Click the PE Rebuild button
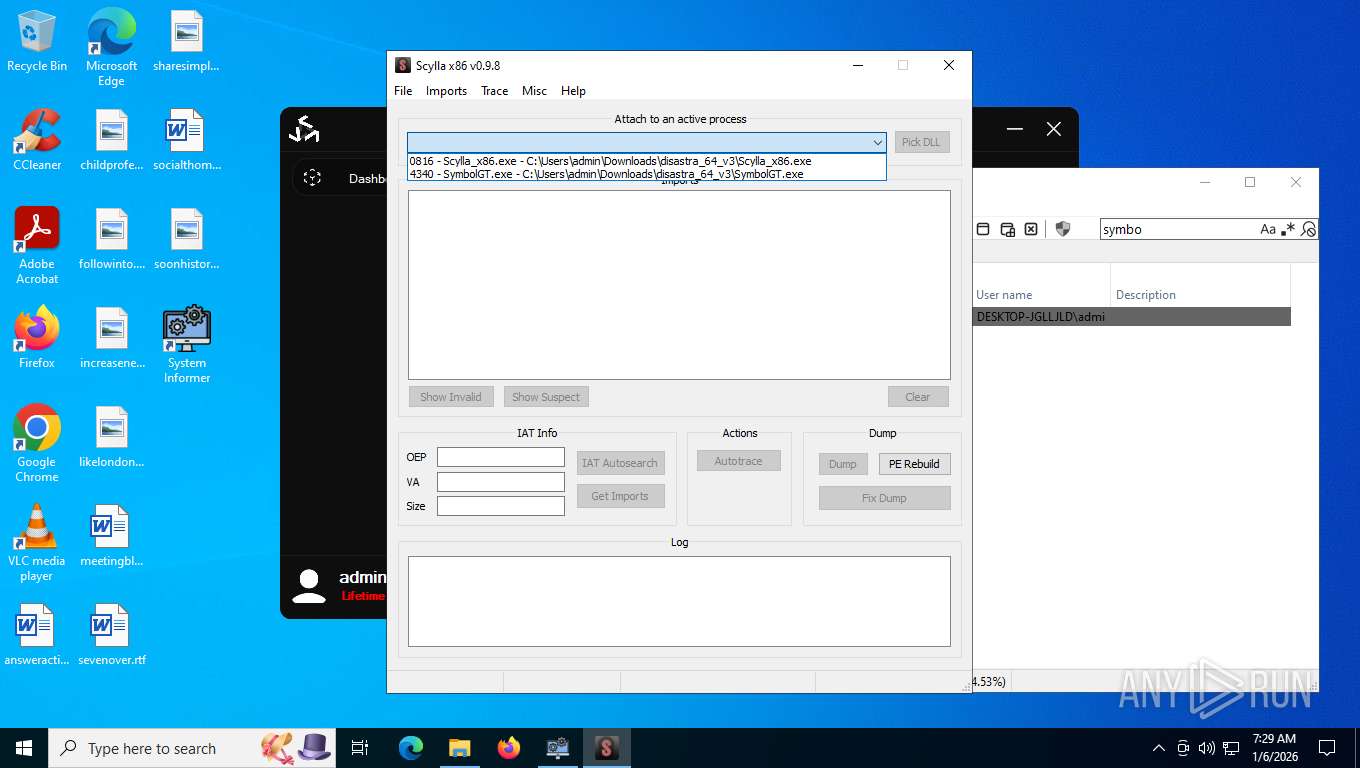1360x768 pixels. coord(914,464)
